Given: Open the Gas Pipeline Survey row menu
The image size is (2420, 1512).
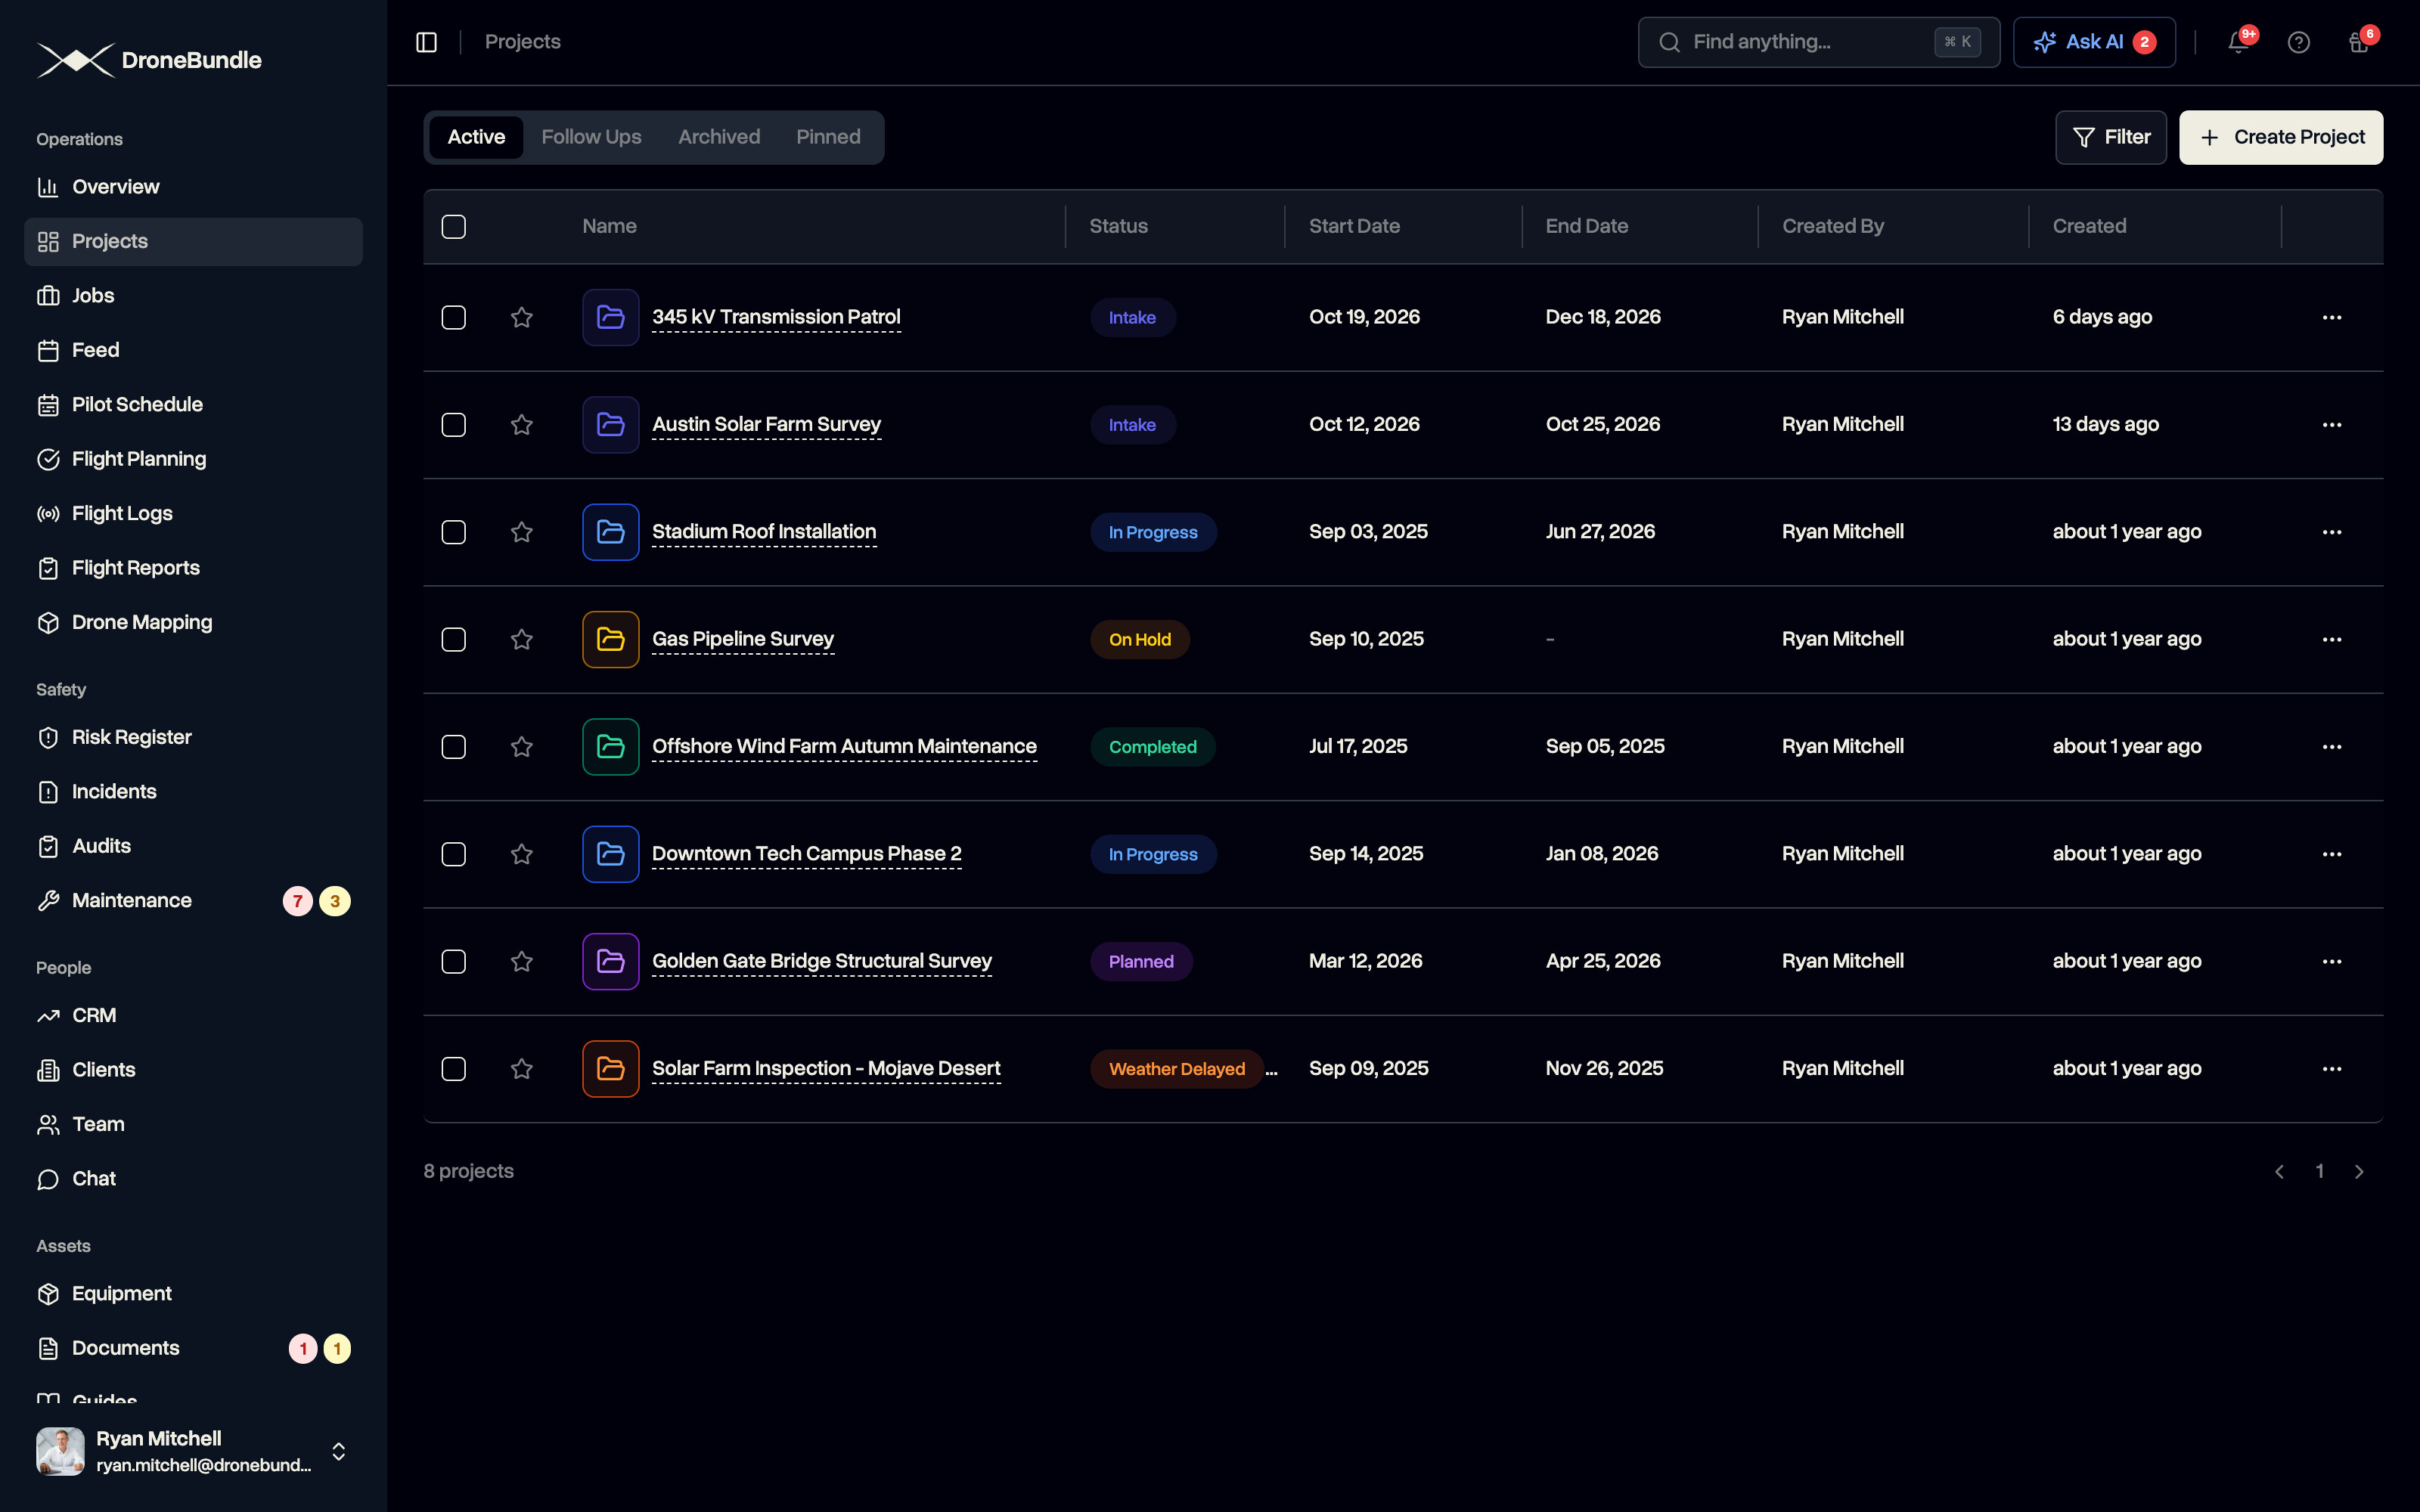Looking at the screenshot, I should (x=2331, y=640).
